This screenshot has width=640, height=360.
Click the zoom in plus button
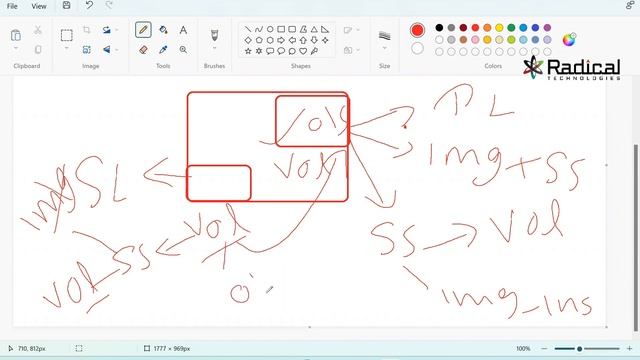(x=629, y=349)
